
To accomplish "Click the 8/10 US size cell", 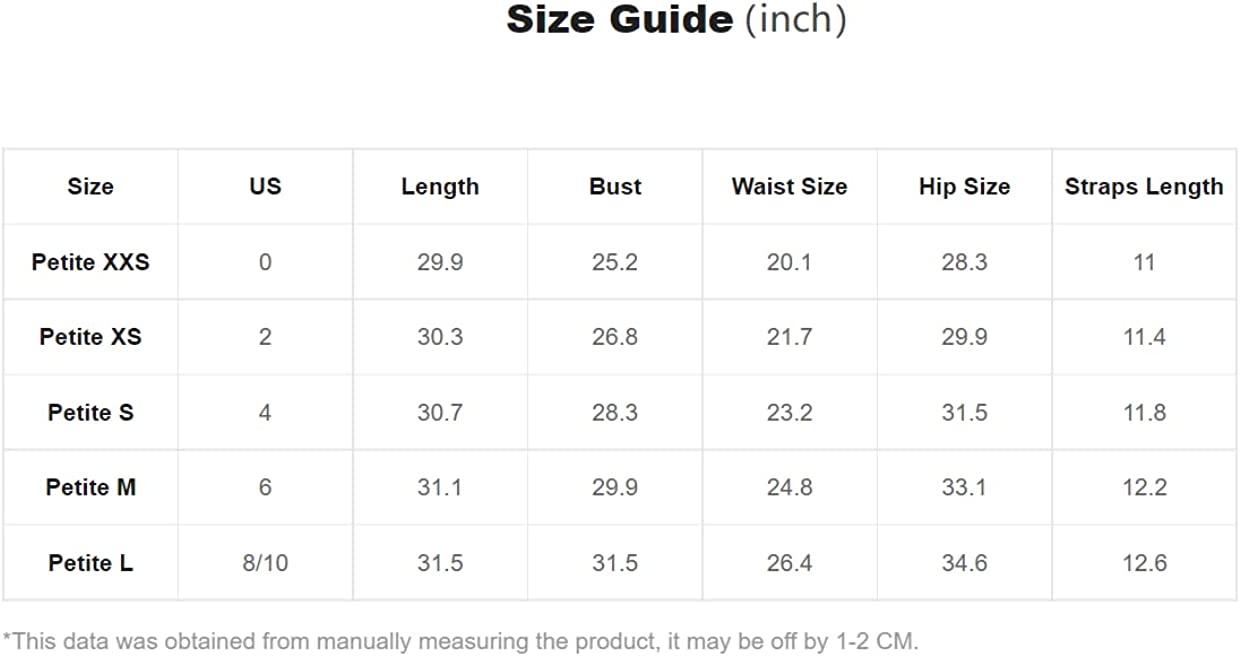I will (265, 563).
